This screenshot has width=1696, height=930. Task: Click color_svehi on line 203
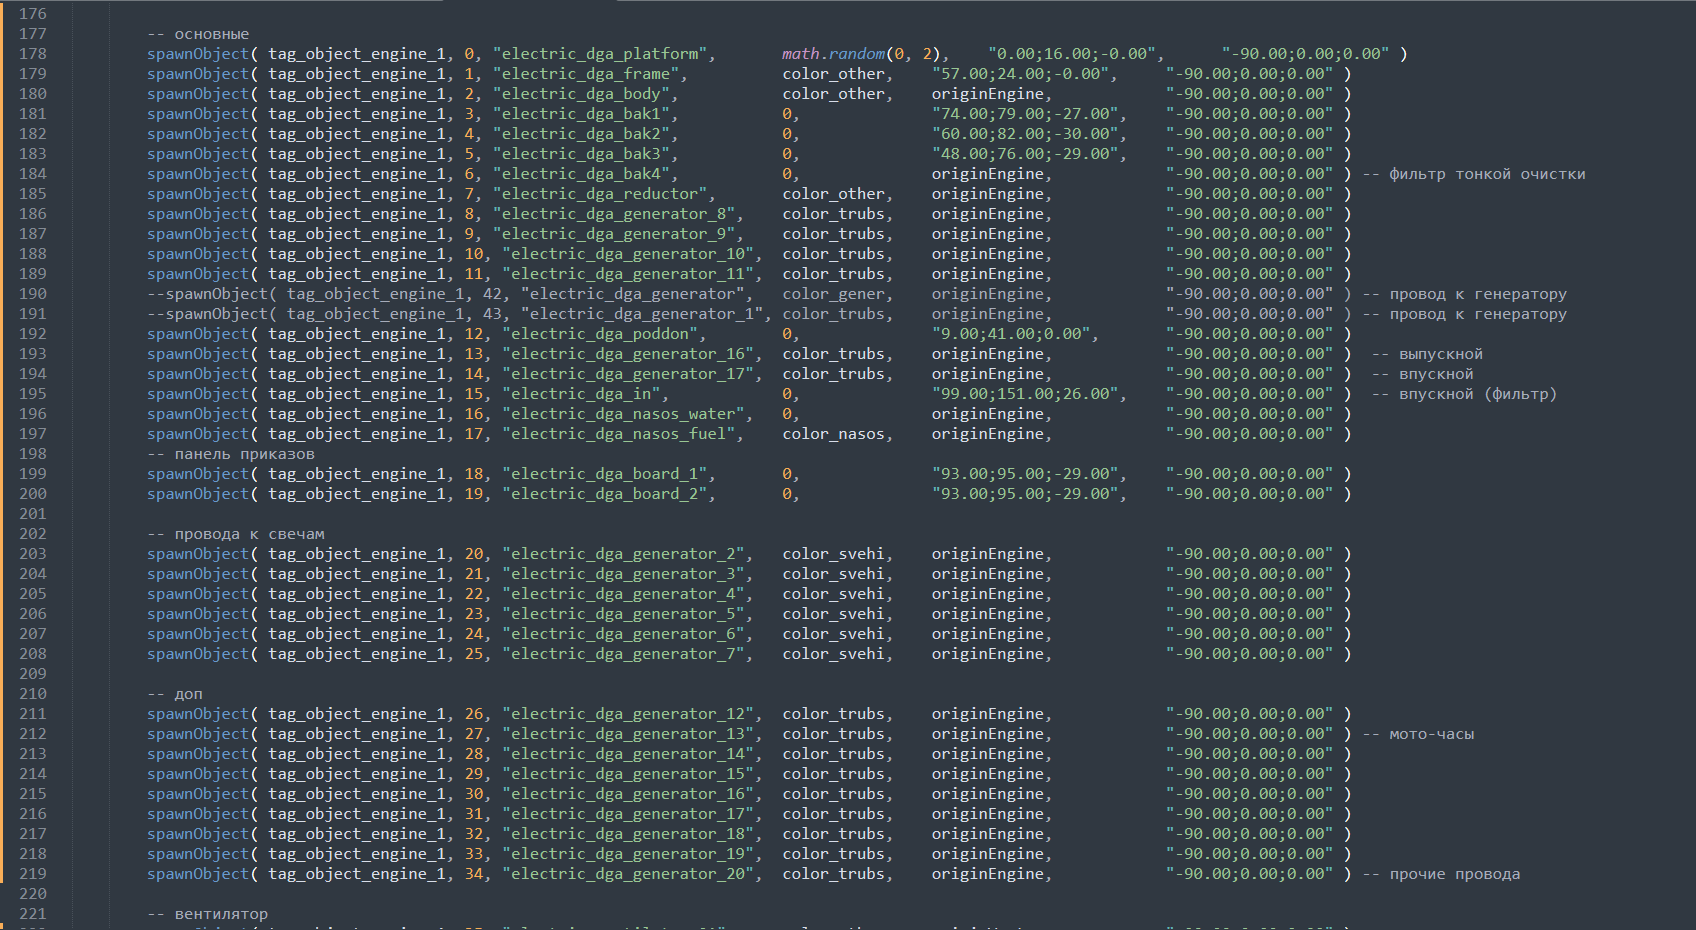pos(834,554)
